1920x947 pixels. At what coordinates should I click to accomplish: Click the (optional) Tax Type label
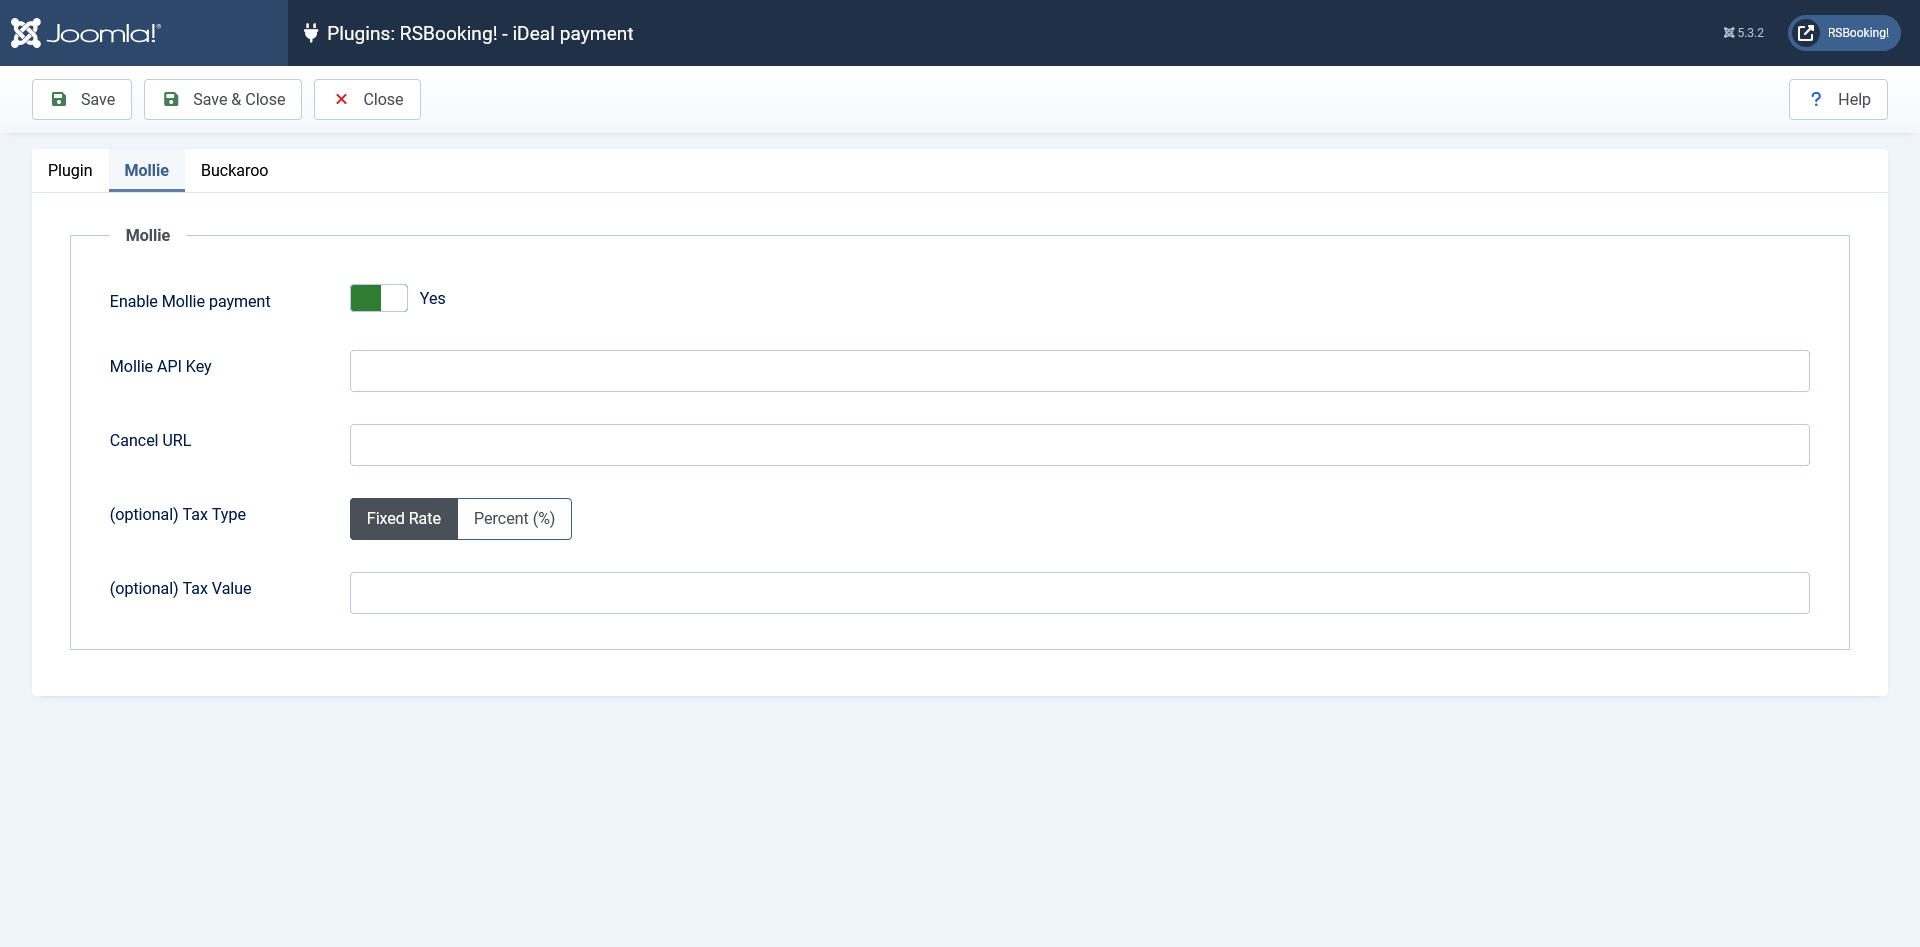click(178, 514)
